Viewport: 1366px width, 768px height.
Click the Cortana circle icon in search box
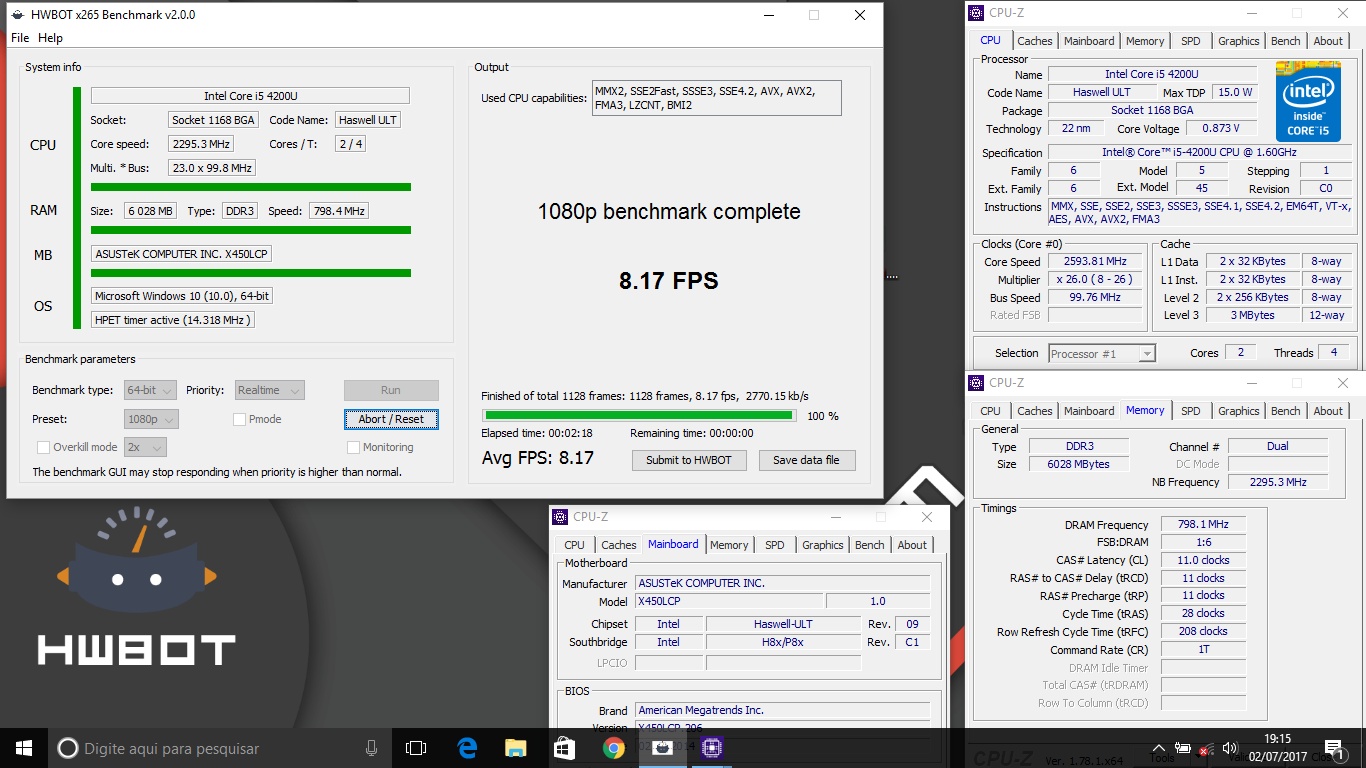(x=68, y=748)
